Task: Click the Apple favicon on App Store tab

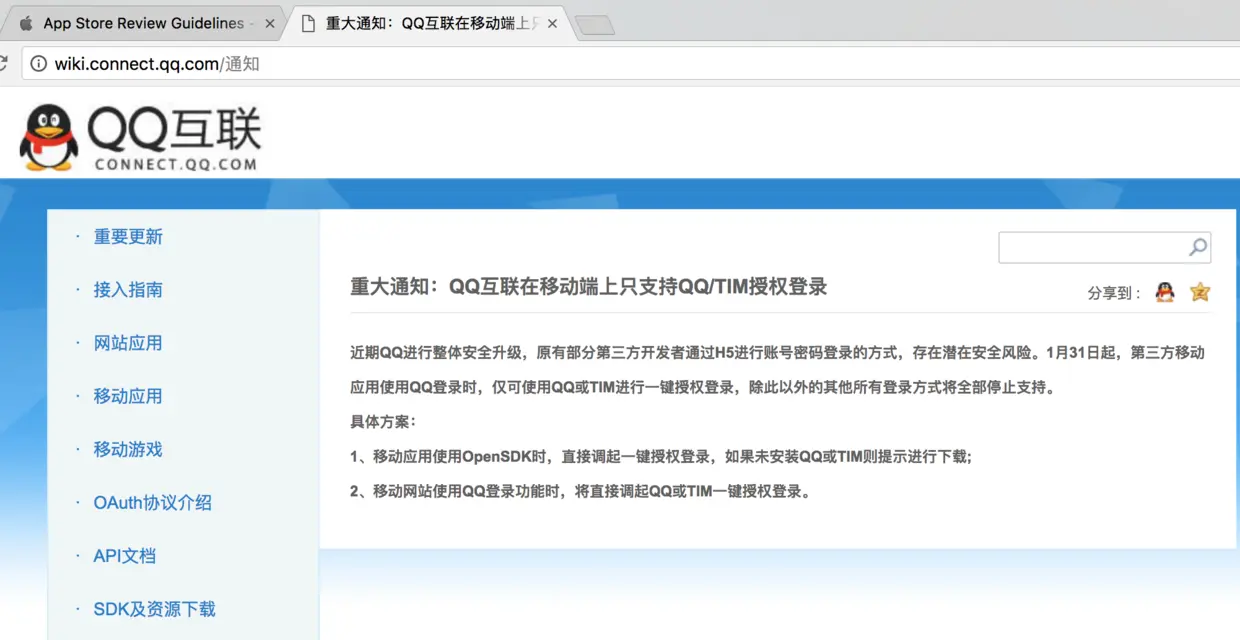Action: click(x=25, y=22)
